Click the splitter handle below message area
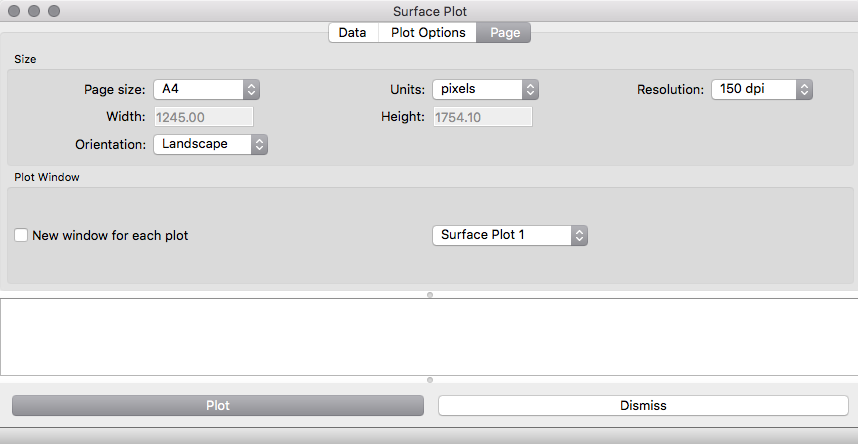Viewport: 858px width, 444px height. pyautogui.click(x=430, y=380)
